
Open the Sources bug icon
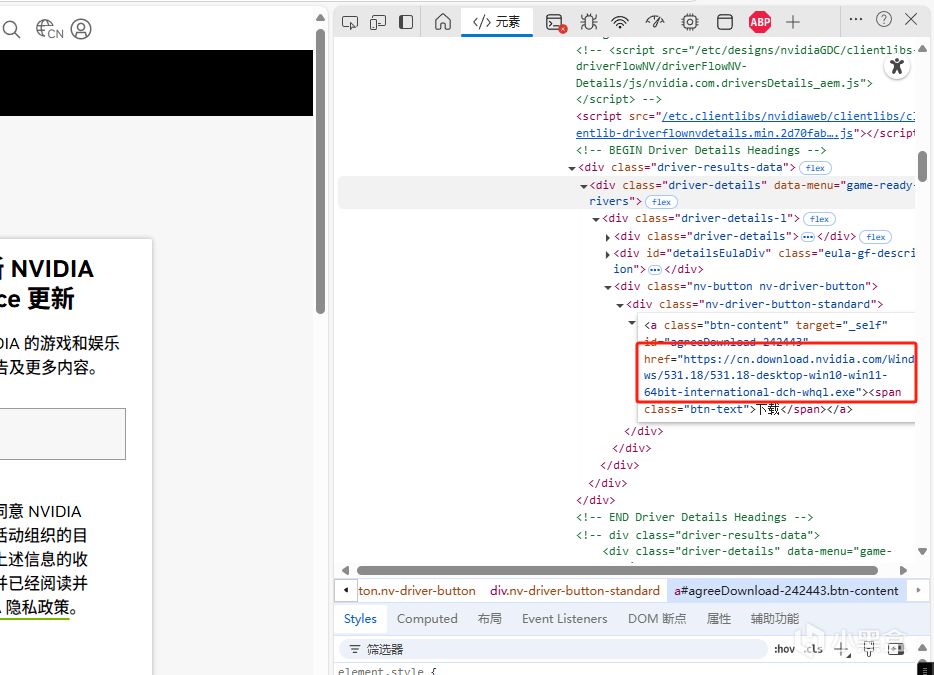(x=589, y=23)
